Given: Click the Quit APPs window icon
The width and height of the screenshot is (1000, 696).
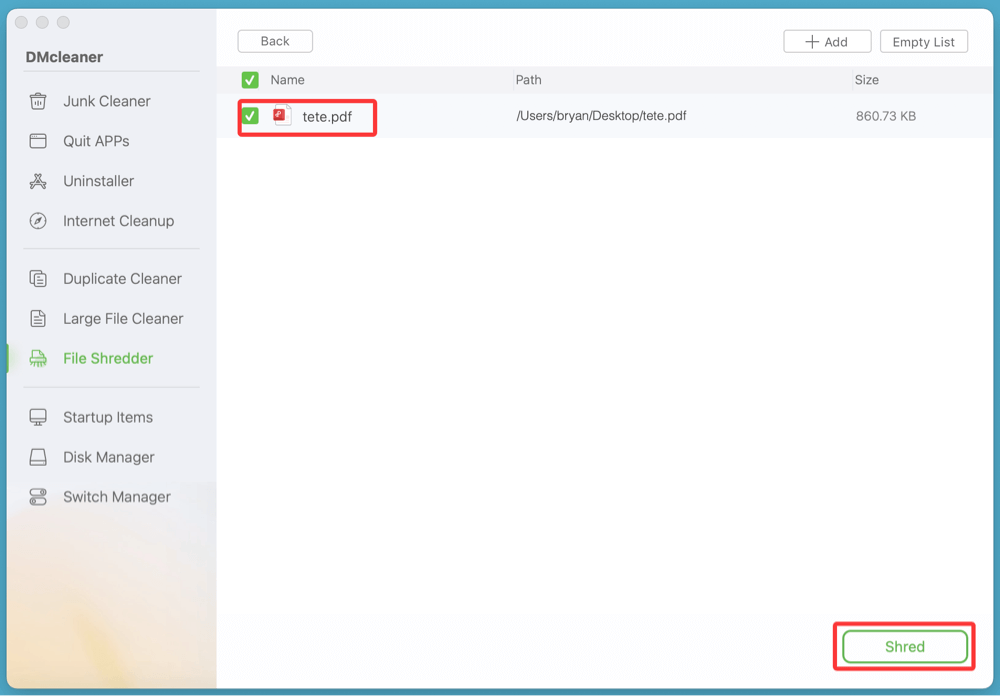Looking at the screenshot, I should click(x=38, y=141).
